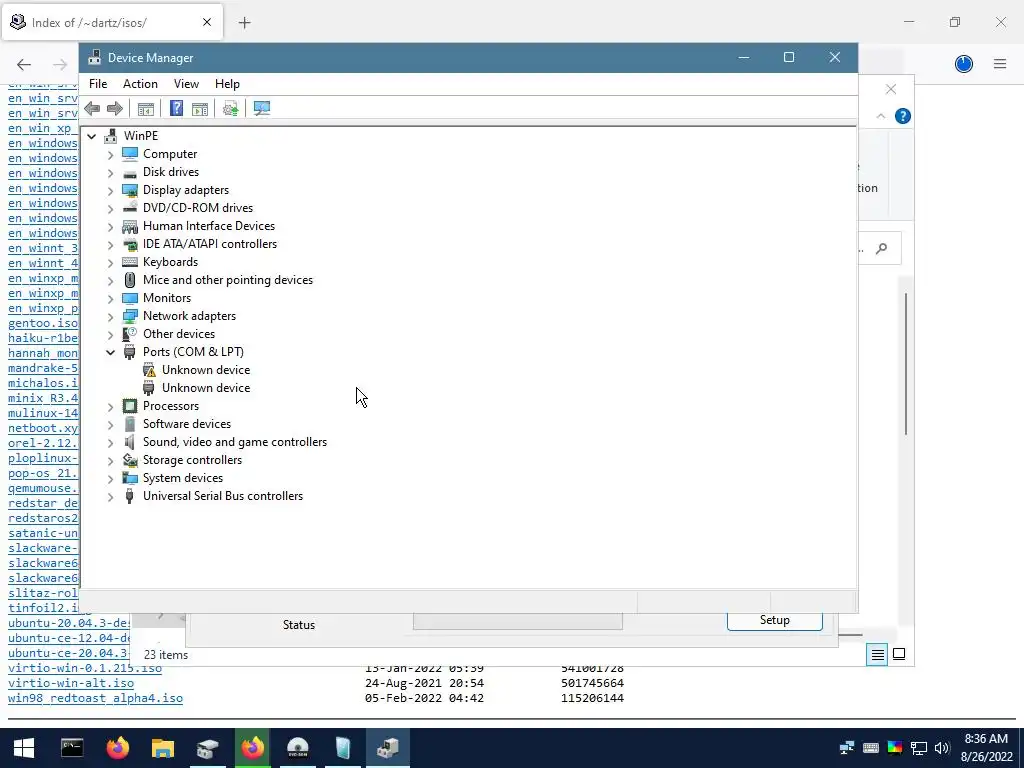
Task: Open File Explorer from the taskbar
Action: click(x=163, y=748)
